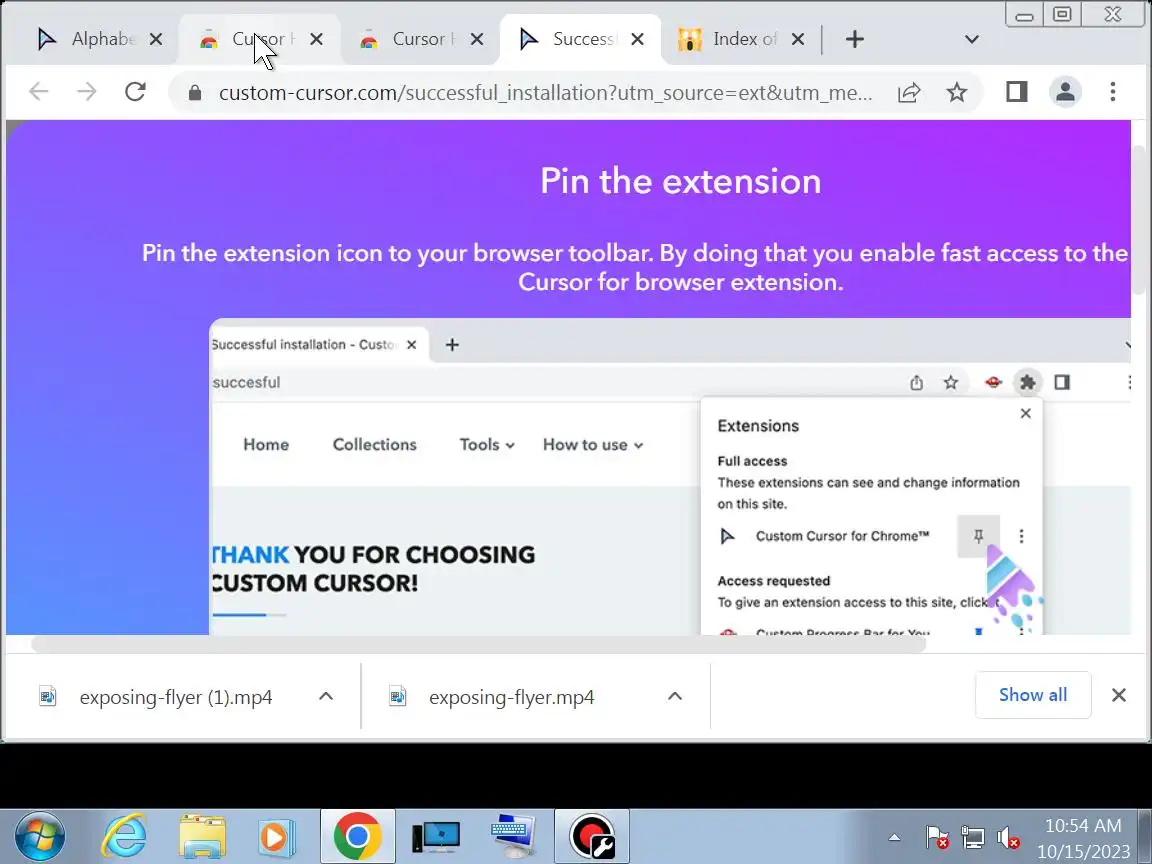The height and width of the screenshot is (864, 1152).
Task: Open Windows Media Player from taskbar
Action: click(276, 836)
